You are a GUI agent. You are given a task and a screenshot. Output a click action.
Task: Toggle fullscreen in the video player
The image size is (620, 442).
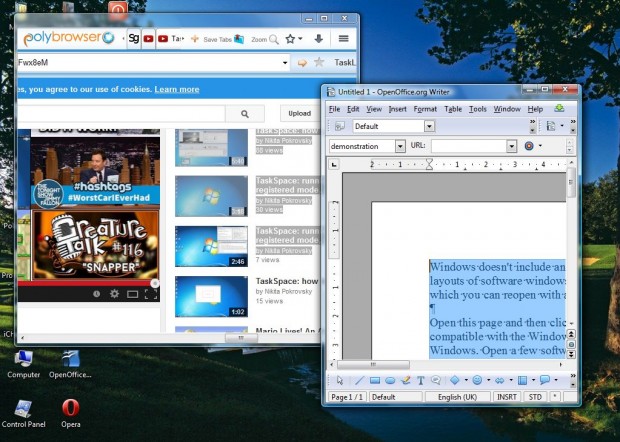click(x=151, y=294)
